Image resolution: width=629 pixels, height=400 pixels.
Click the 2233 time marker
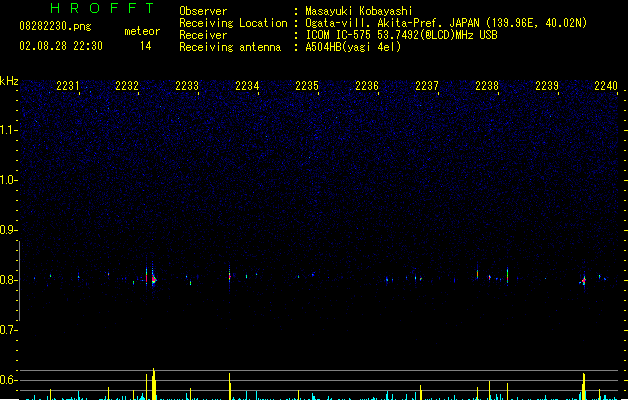coord(187,86)
